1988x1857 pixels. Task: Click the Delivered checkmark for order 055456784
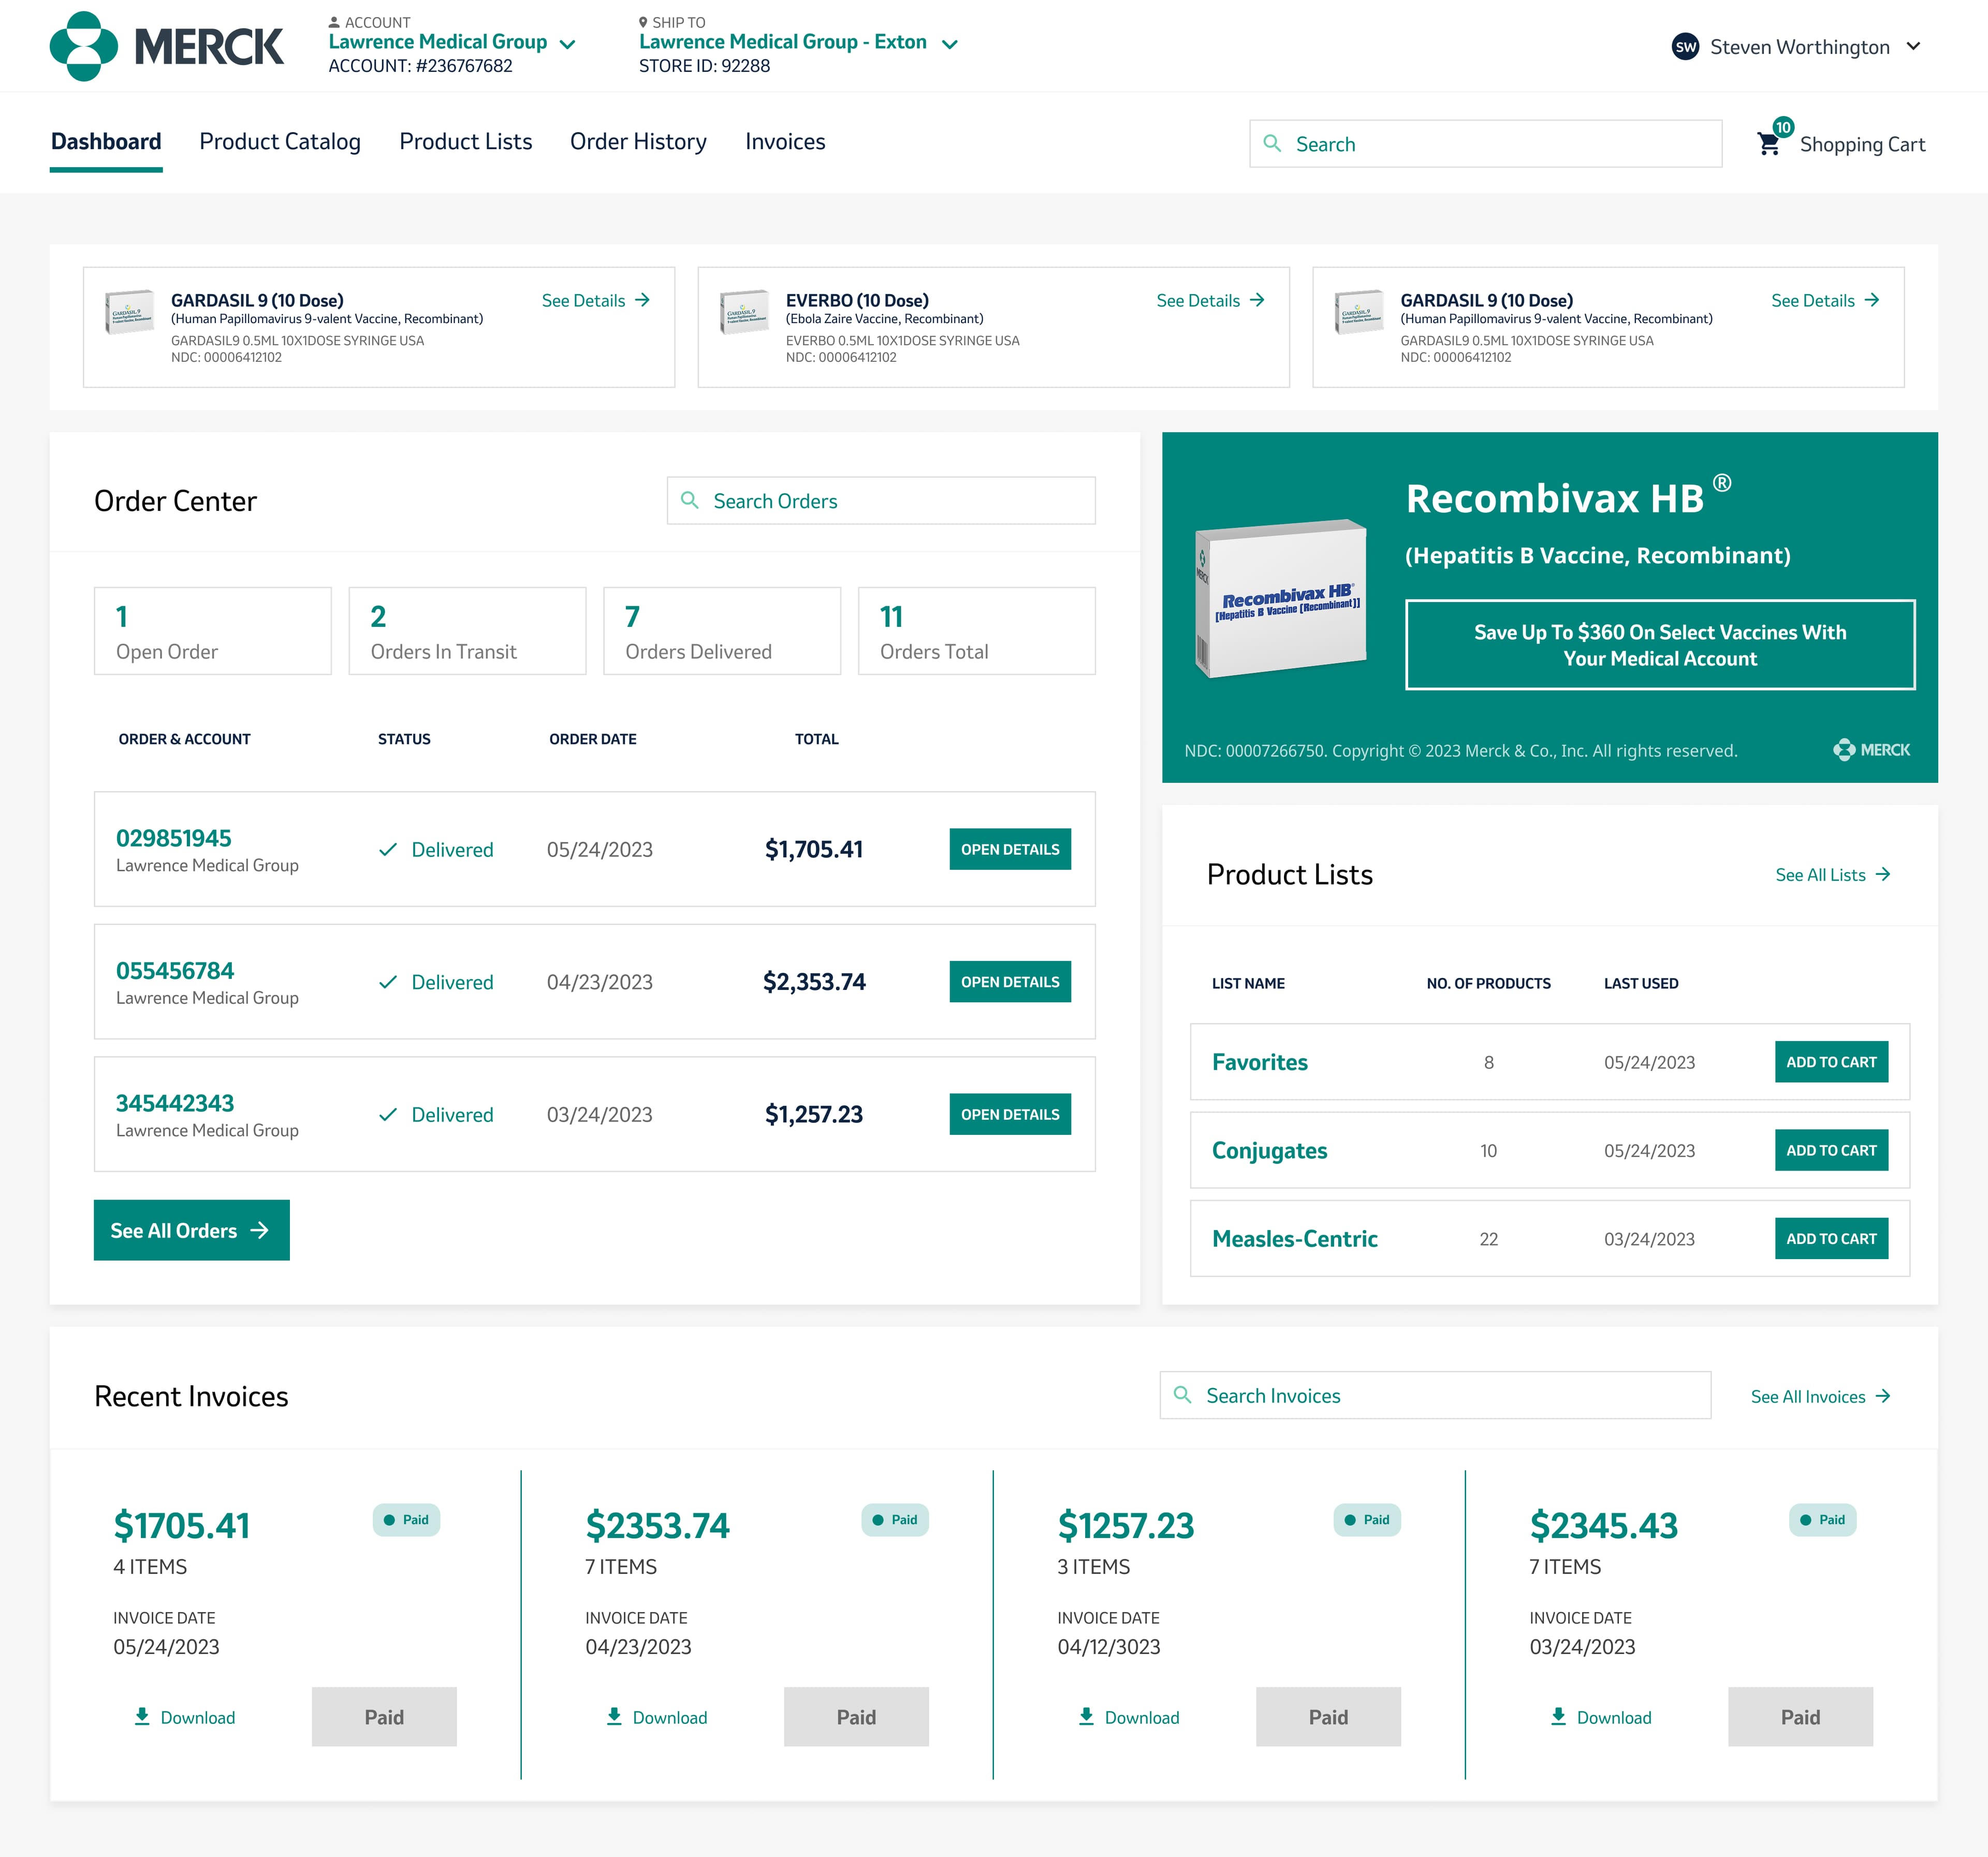coord(388,982)
